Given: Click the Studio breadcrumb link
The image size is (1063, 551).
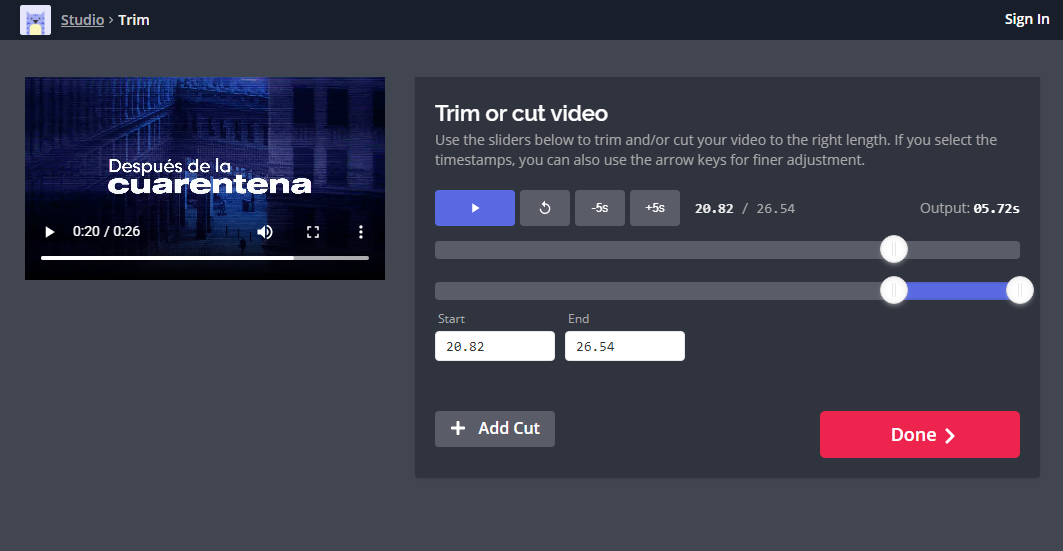Looking at the screenshot, I should click(82, 20).
